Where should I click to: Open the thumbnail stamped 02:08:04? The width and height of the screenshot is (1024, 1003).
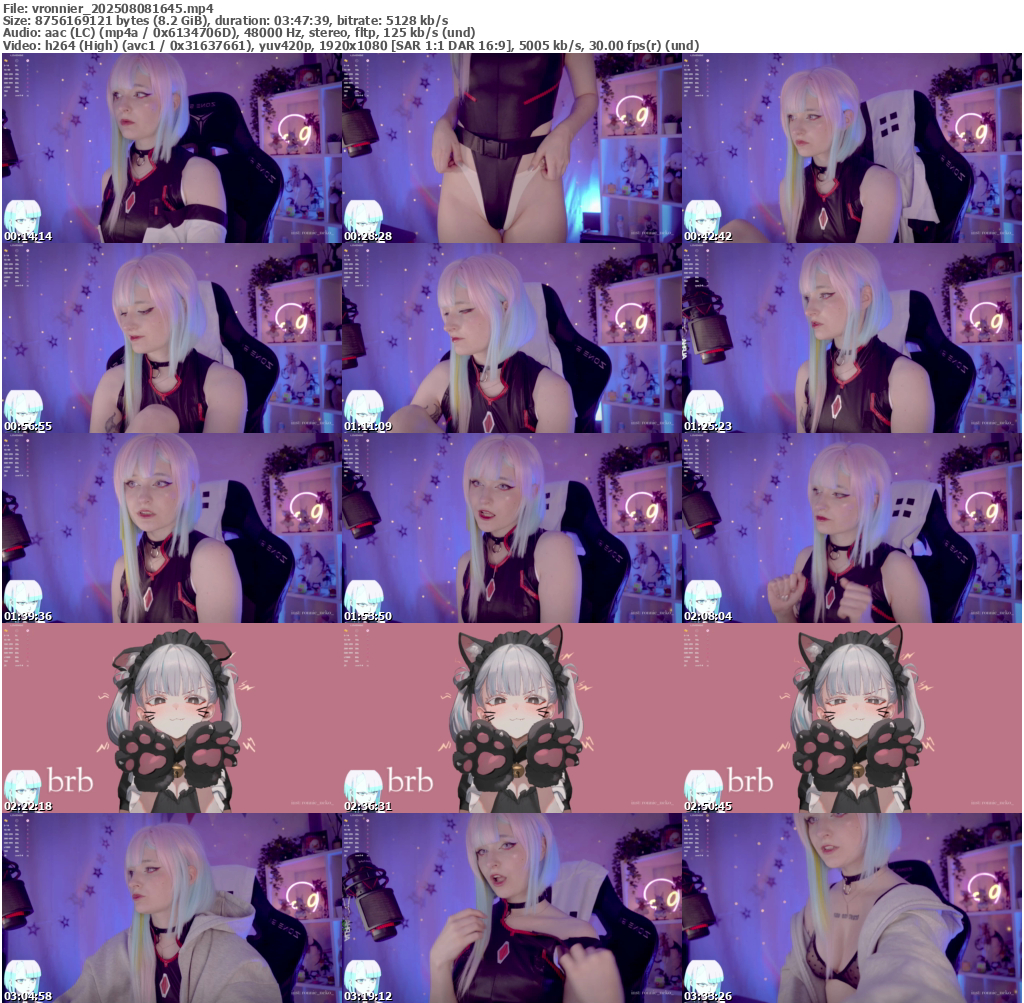click(x=852, y=528)
